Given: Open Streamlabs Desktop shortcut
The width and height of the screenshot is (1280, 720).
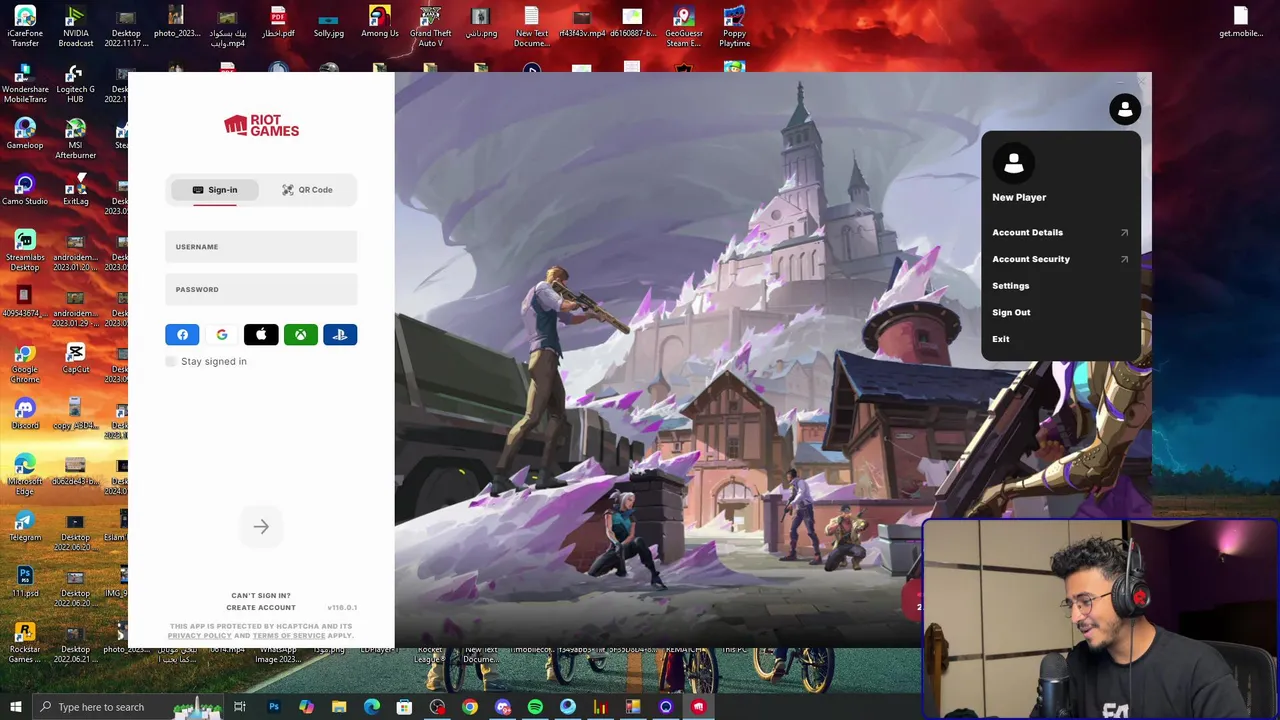Looking at the screenshot, I should tap(25, 251).
